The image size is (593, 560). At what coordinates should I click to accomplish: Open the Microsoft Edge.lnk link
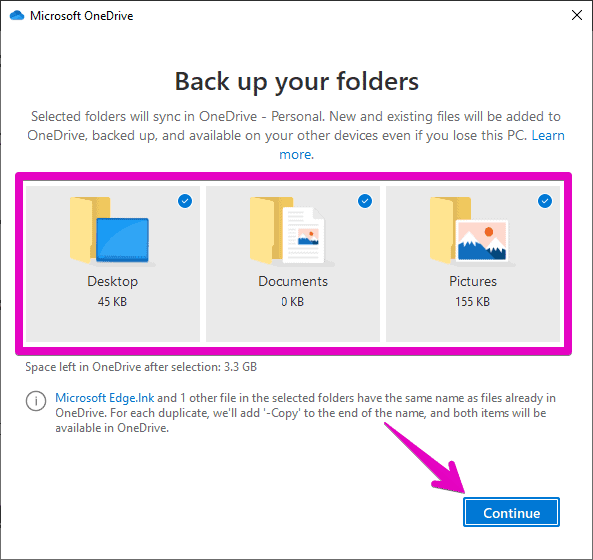105,398
